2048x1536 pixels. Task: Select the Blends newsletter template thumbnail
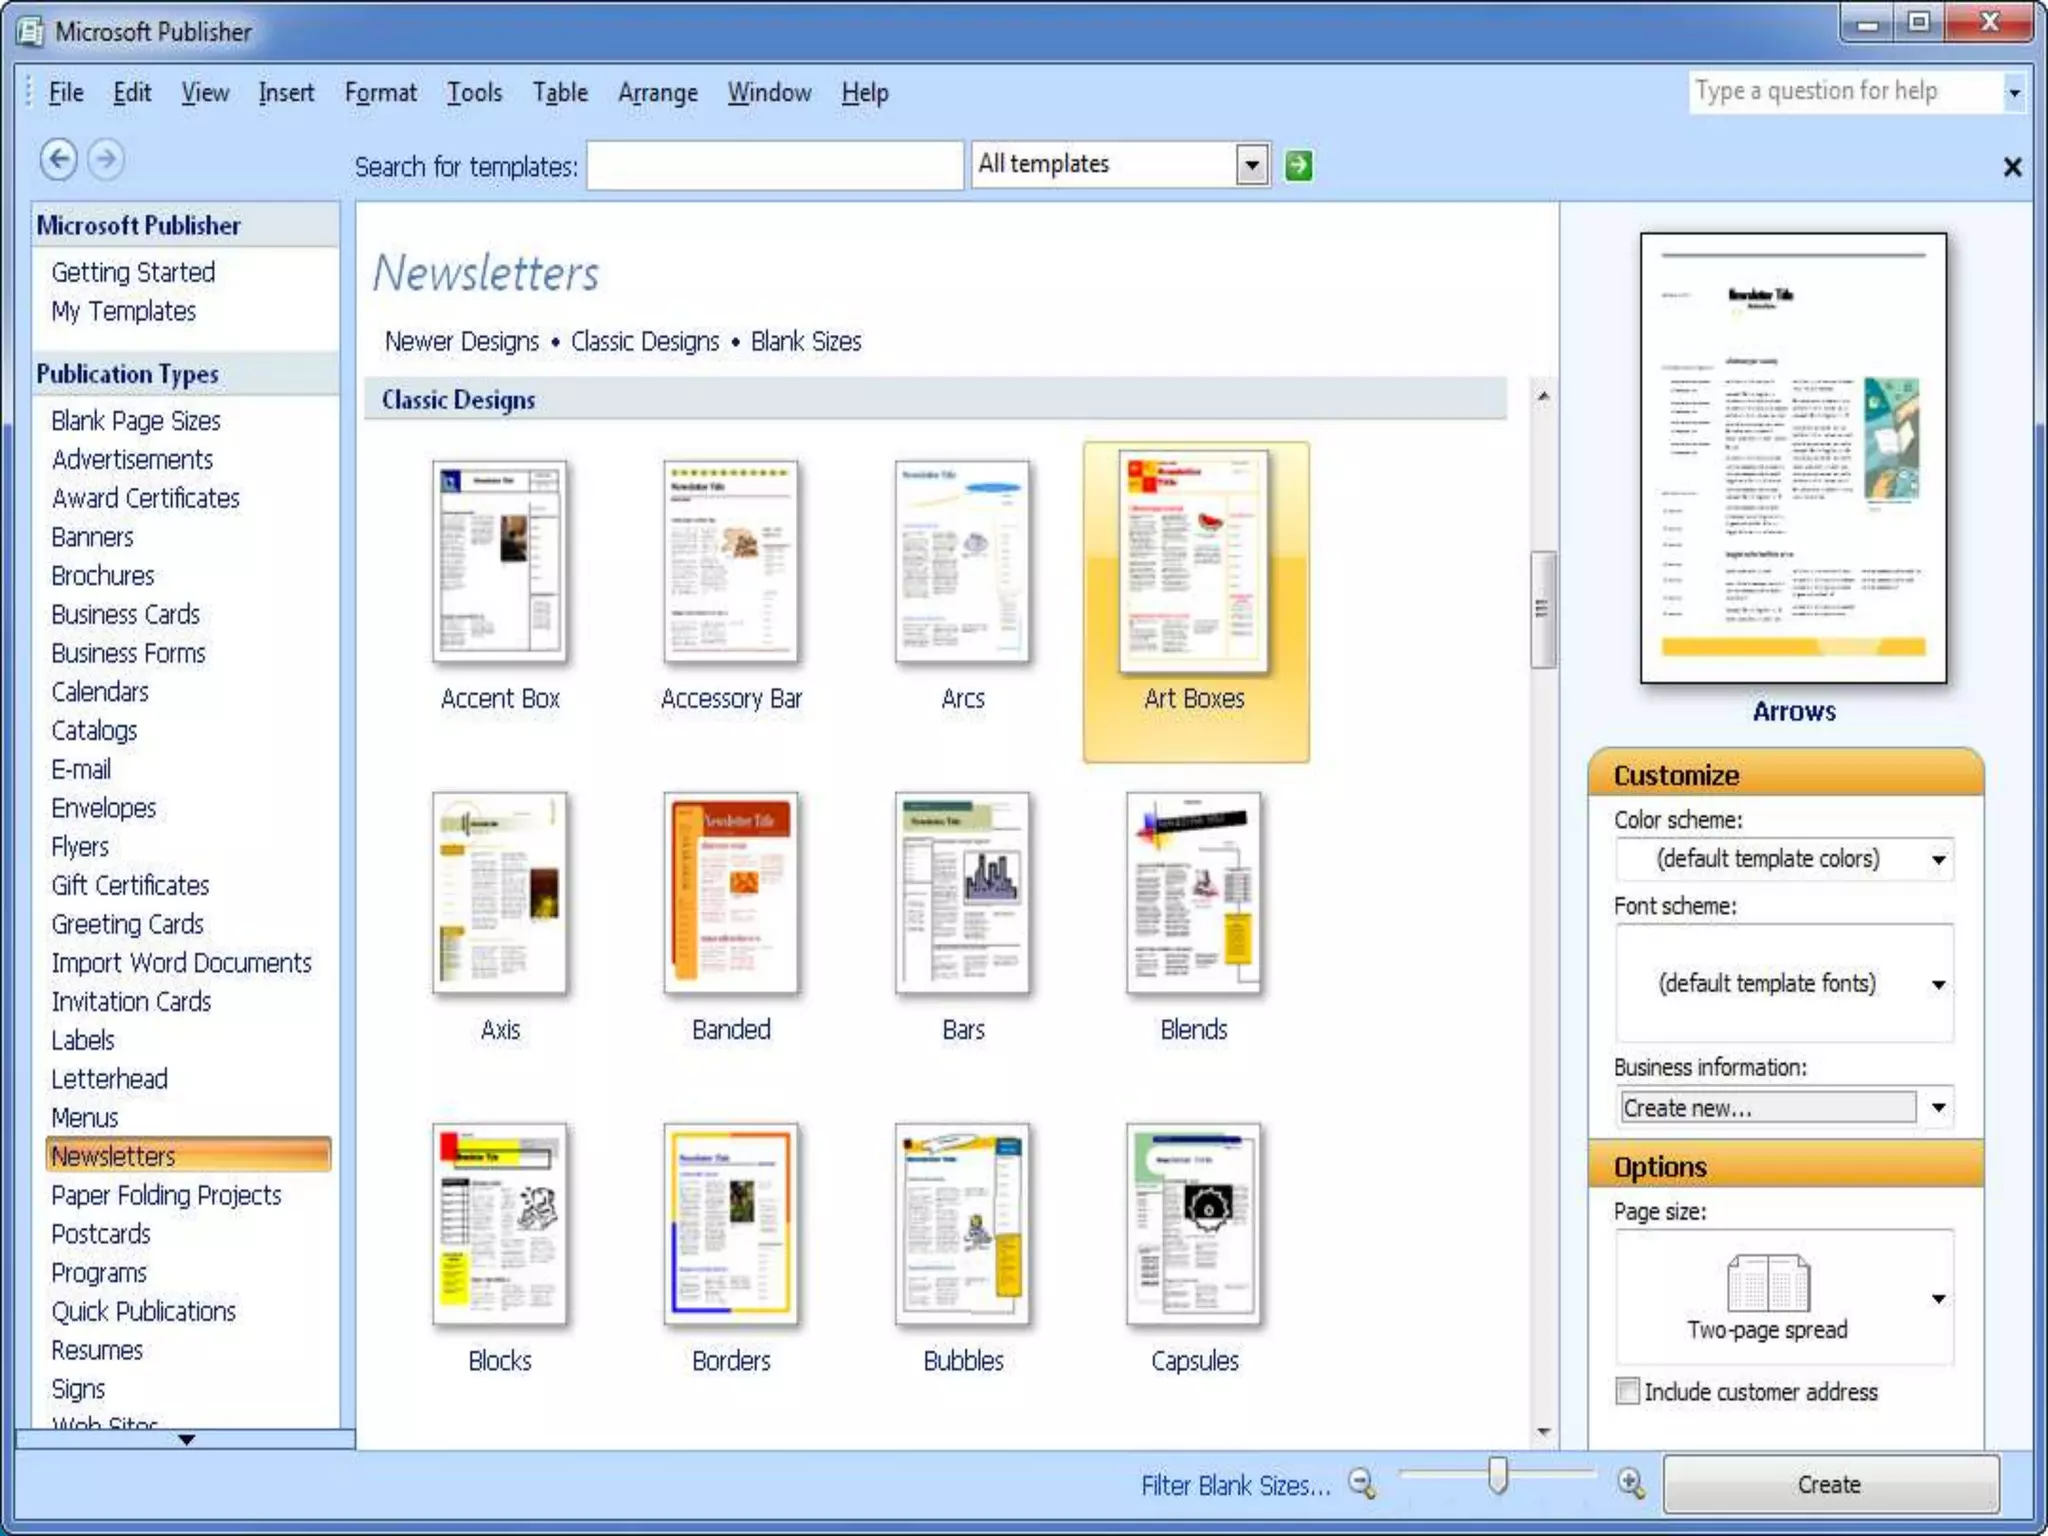point(1193,893)
